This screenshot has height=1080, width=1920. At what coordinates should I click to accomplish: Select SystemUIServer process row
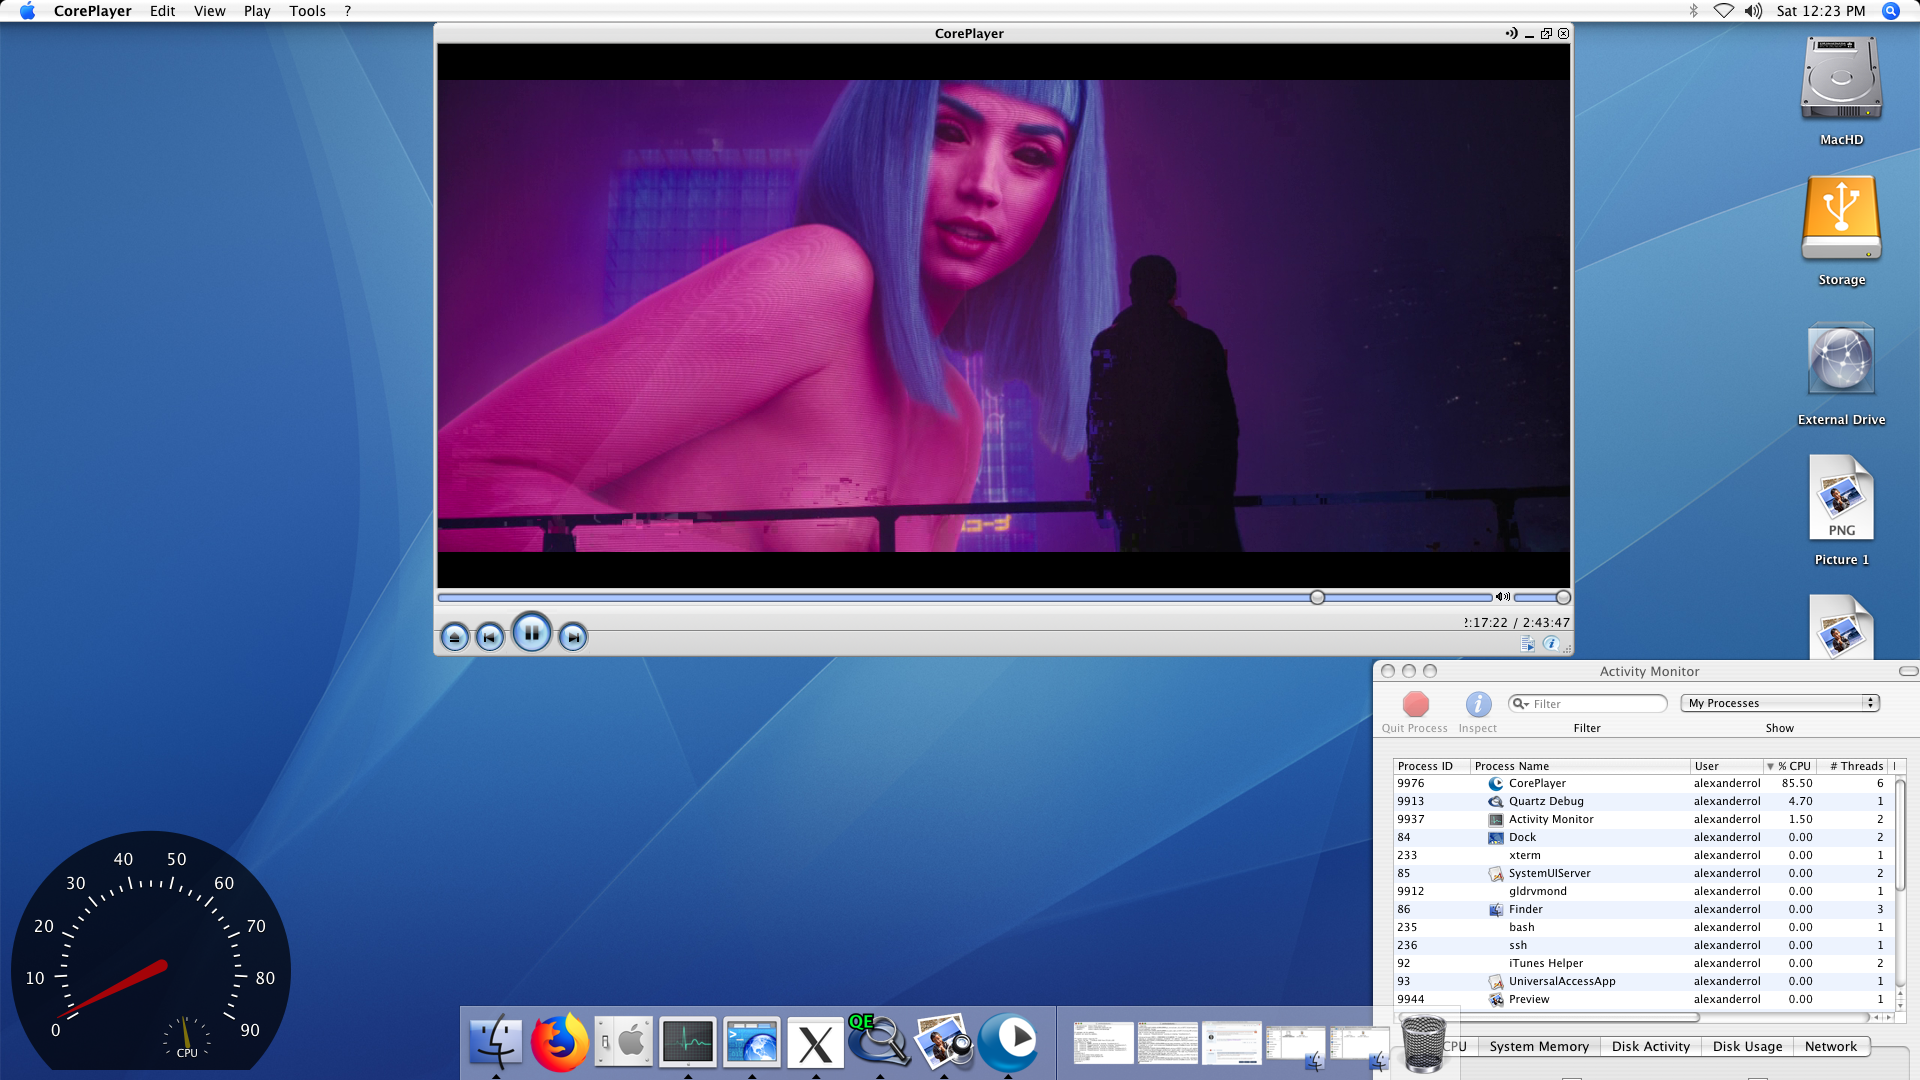(x=1642, y=873)
